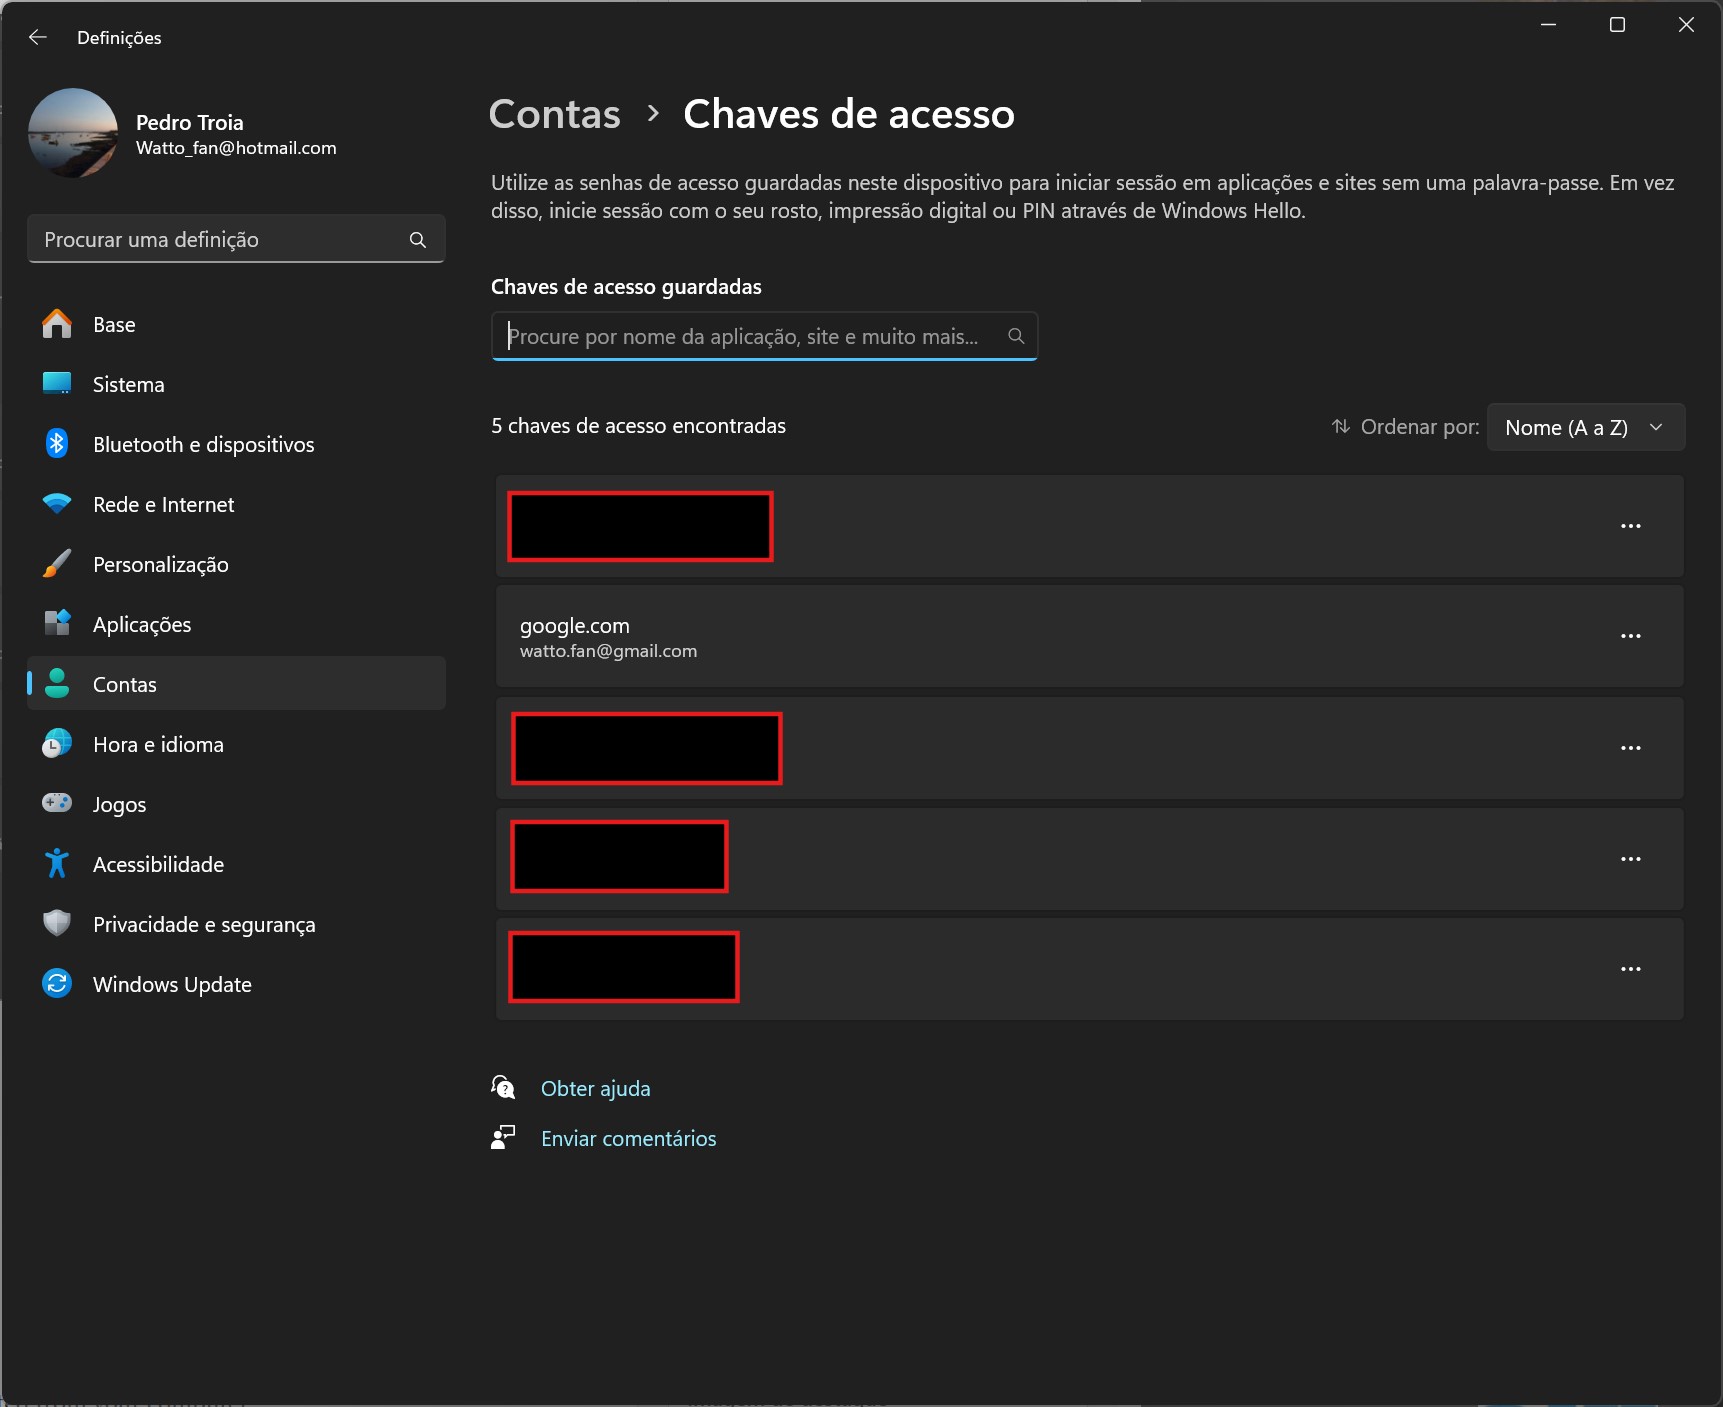
Task: Select Jogos in the sidebar
Action: pos(119,805)
